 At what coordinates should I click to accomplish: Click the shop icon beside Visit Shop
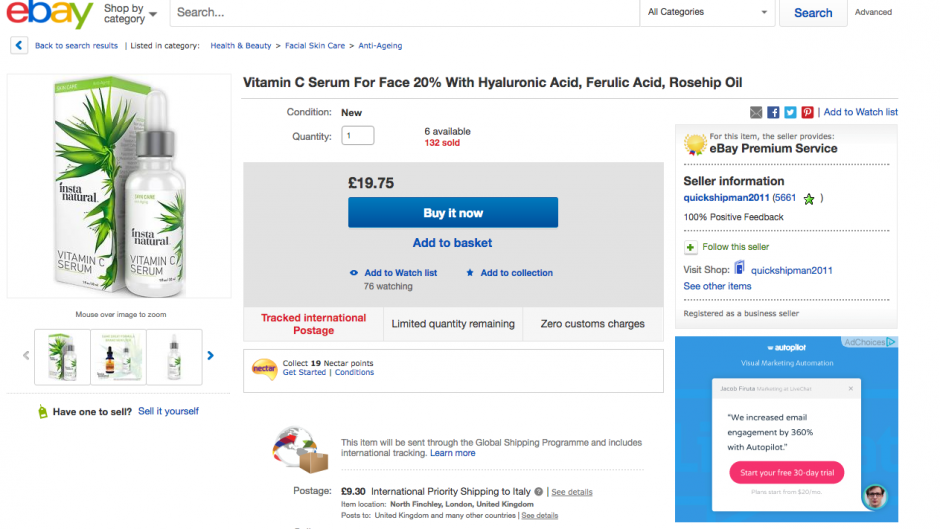pos(739,268)
